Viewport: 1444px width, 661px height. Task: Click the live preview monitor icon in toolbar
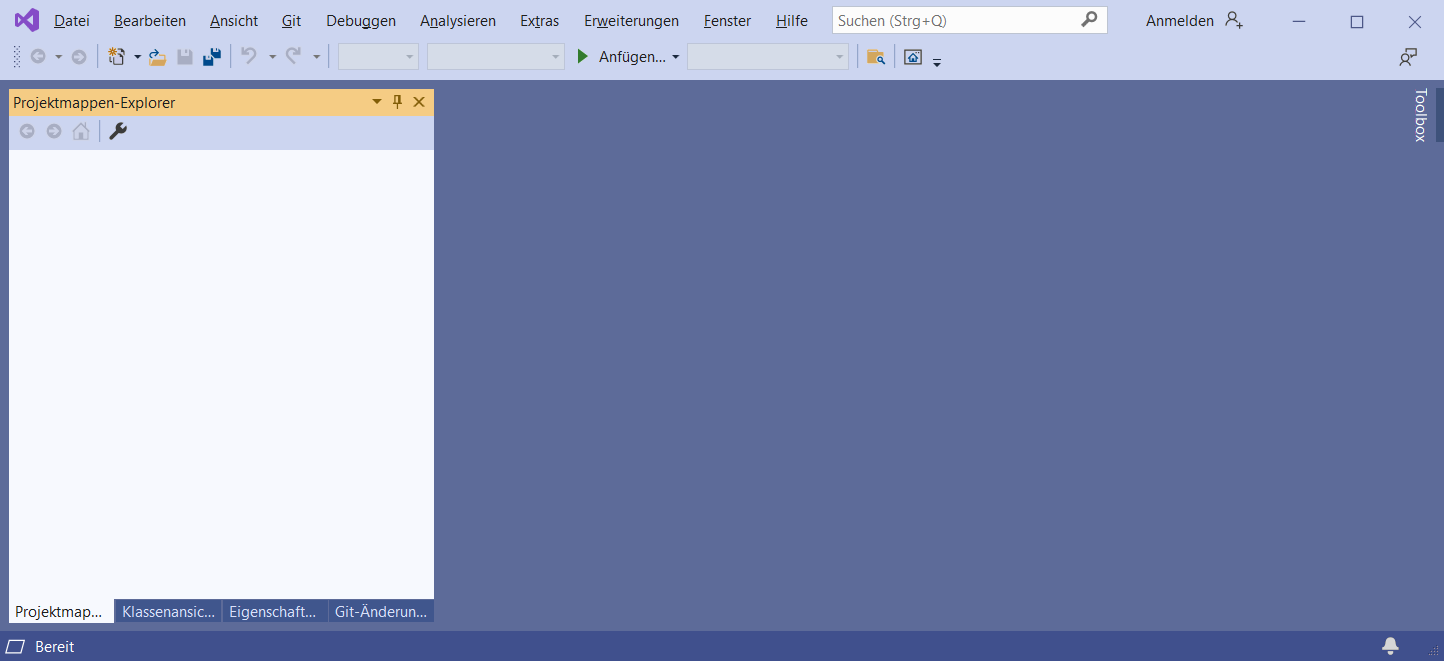click(x=913, y=57)
